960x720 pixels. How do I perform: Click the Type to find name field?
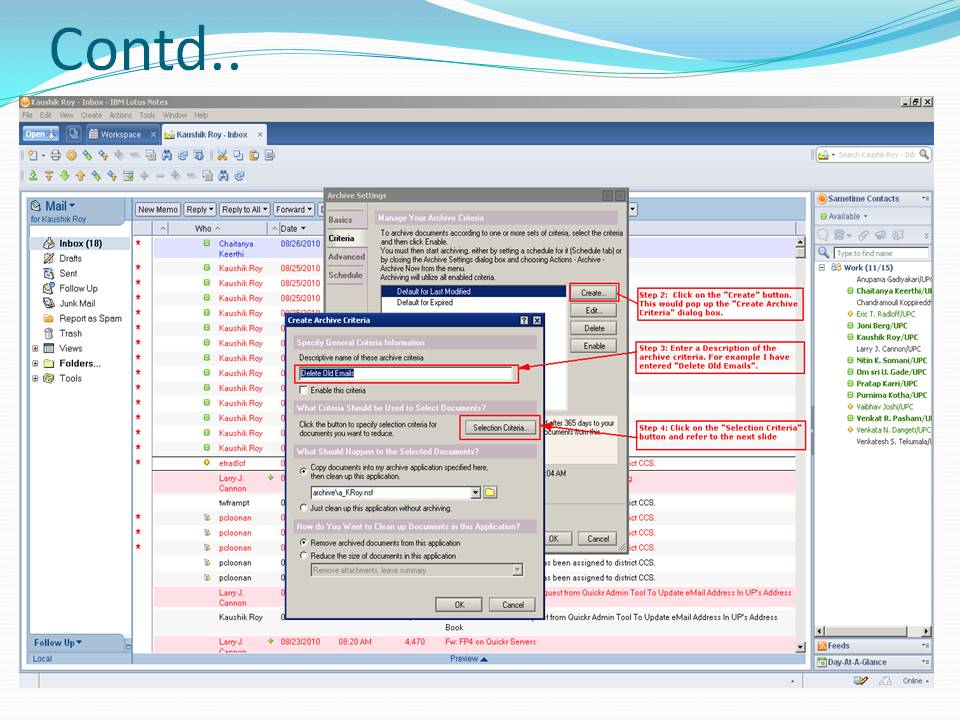coord(882,253)
